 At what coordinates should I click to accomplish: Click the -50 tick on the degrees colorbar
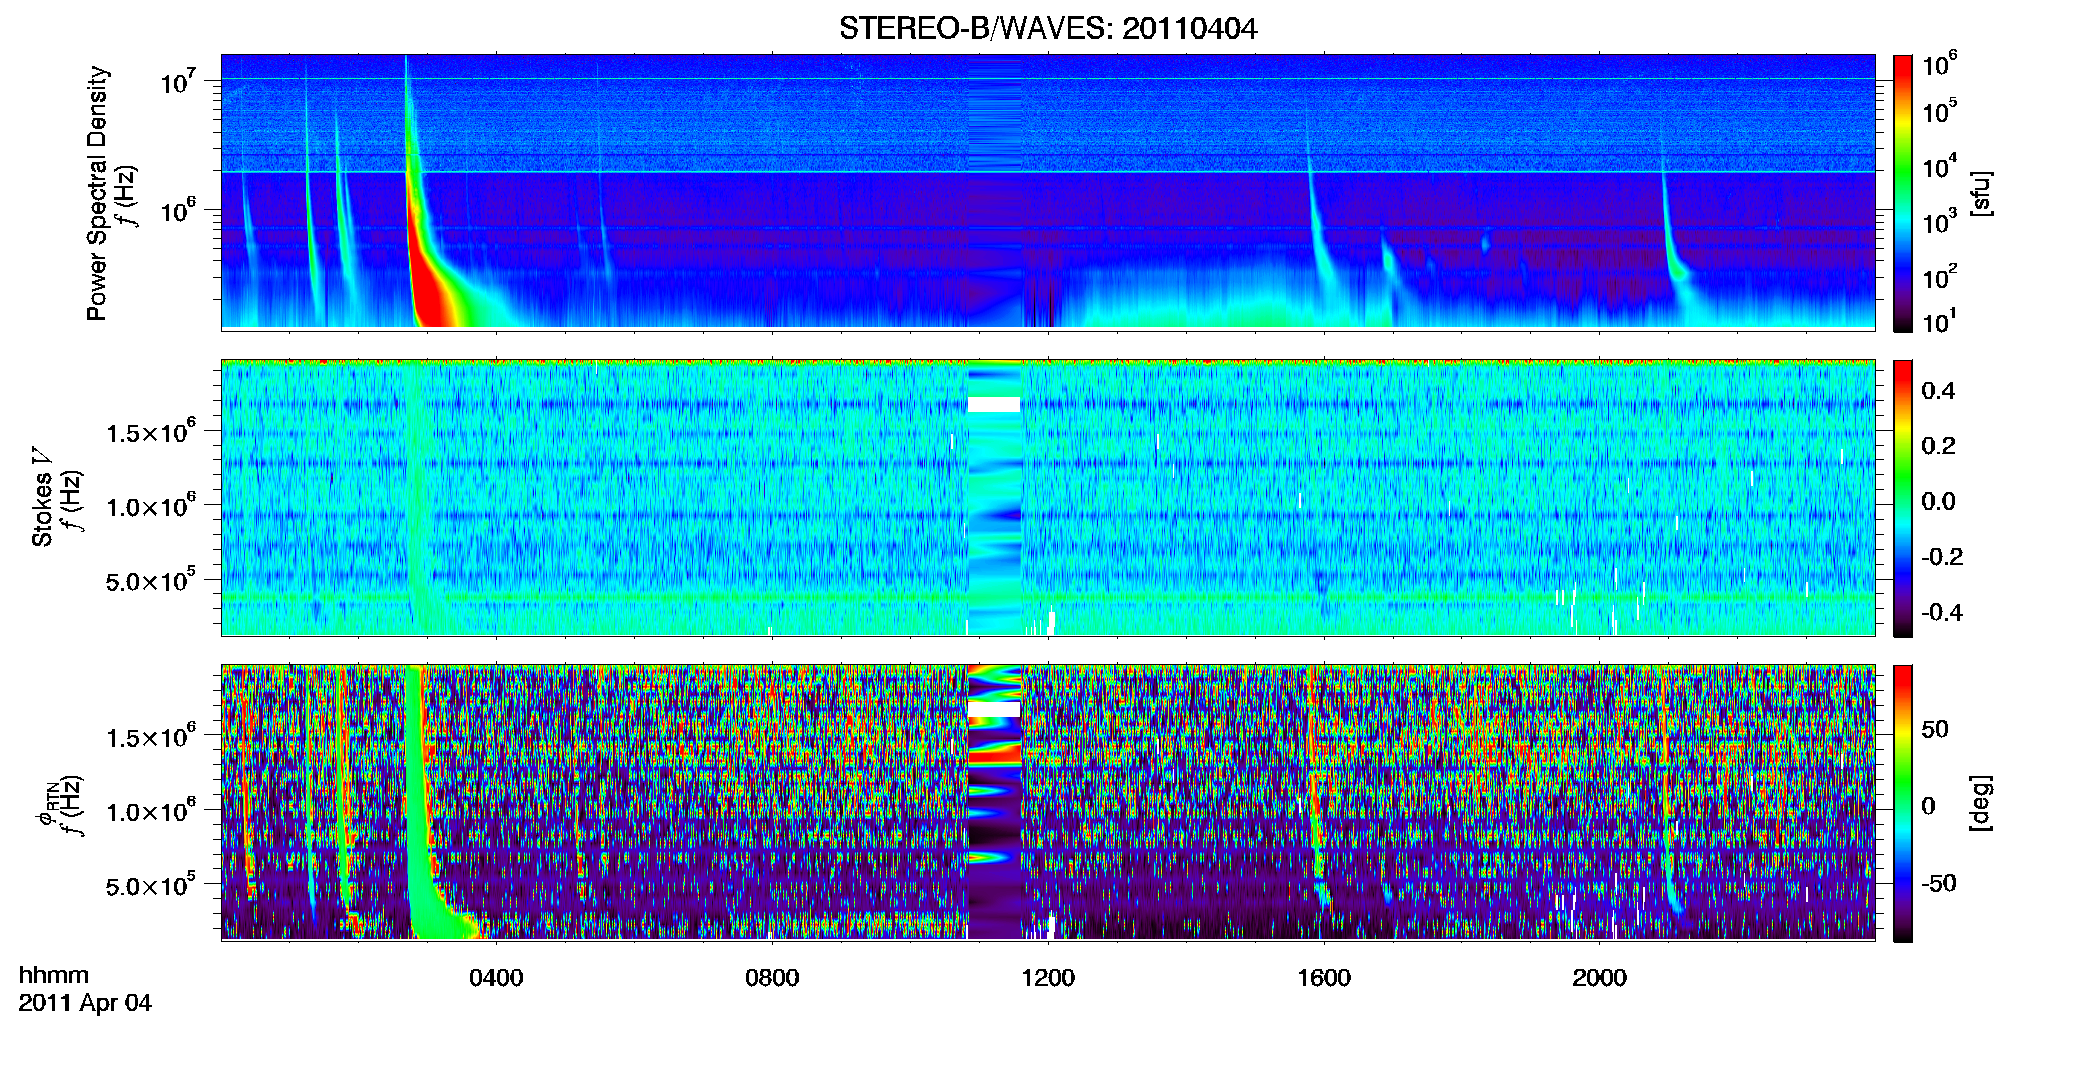(x=1938, y=883)
